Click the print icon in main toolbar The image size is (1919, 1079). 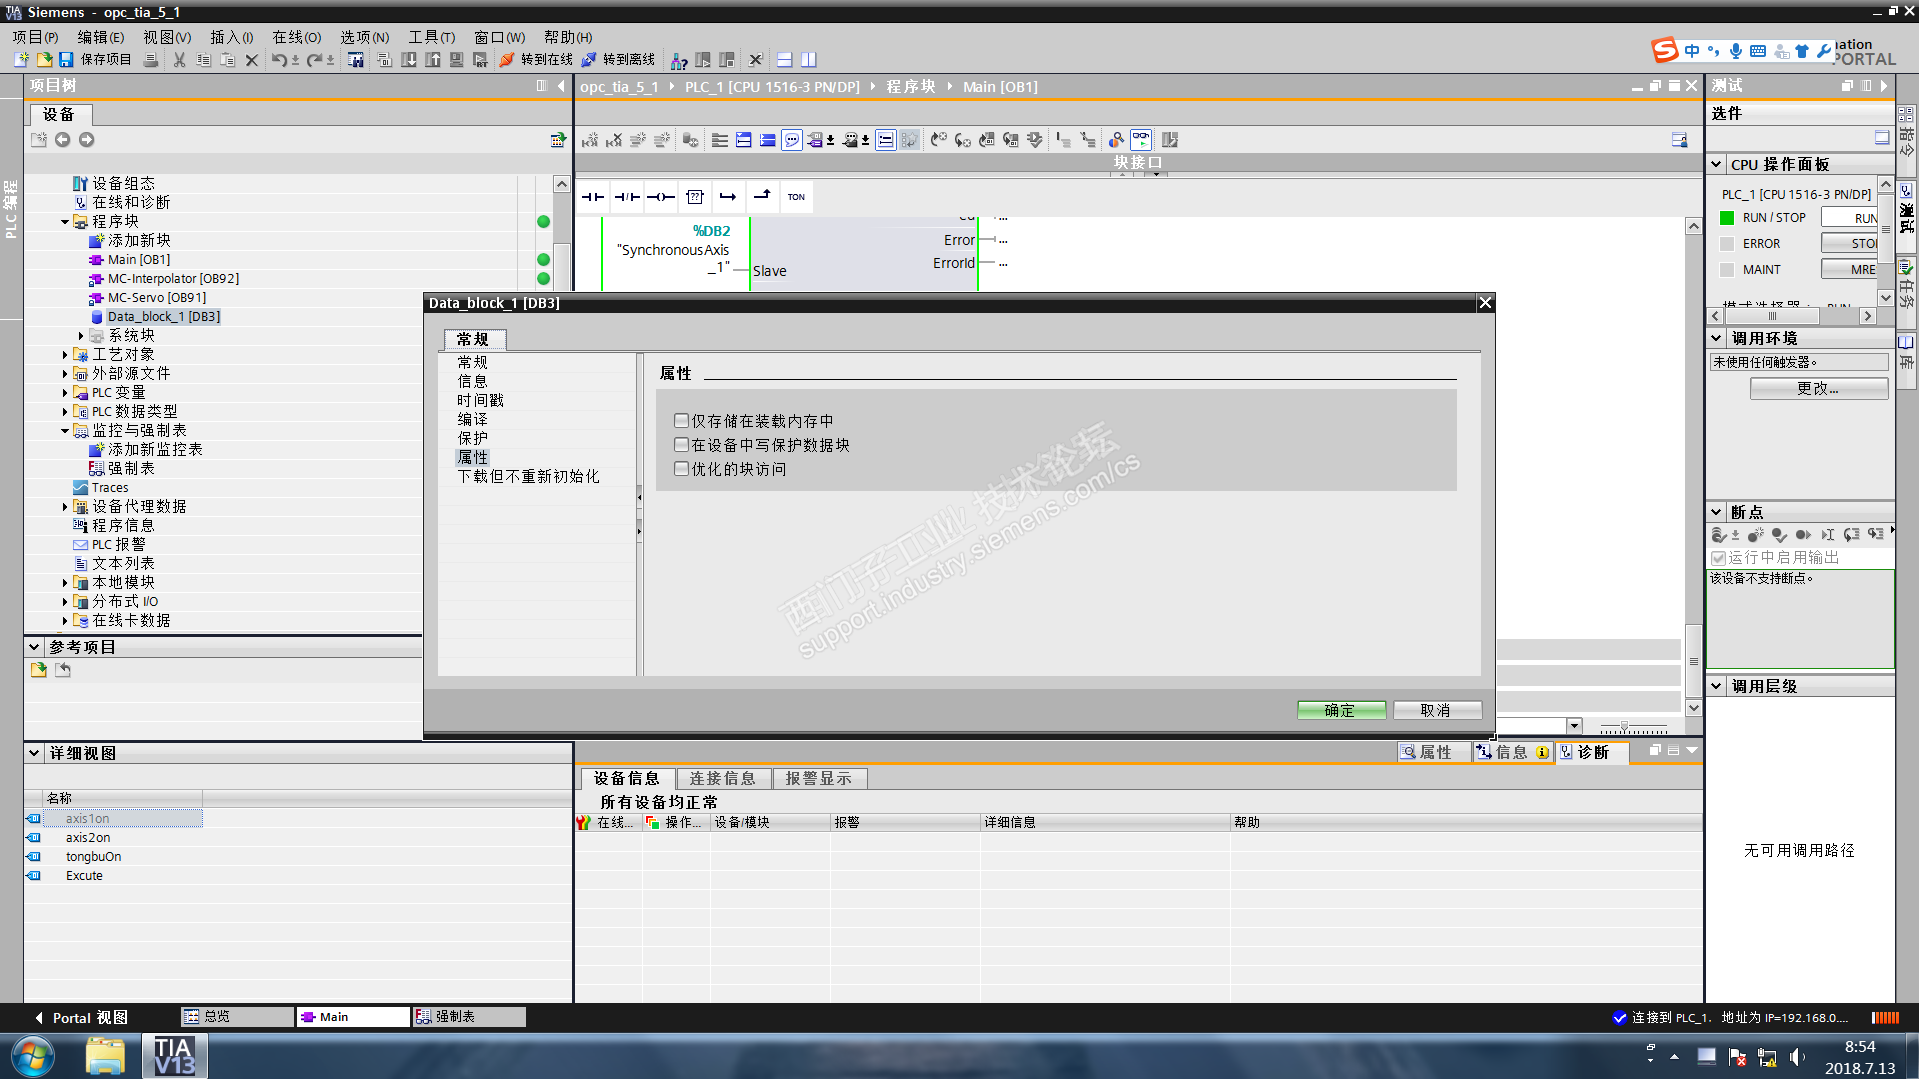coord(151,60)
